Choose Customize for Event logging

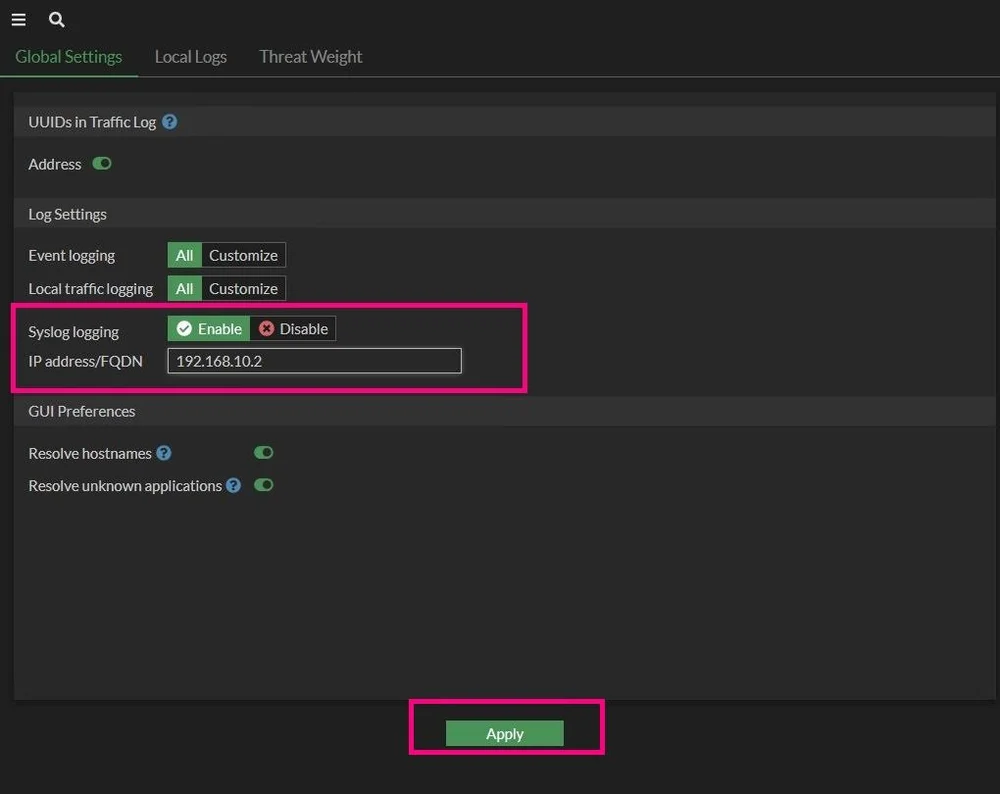click(x=243, y=255)
